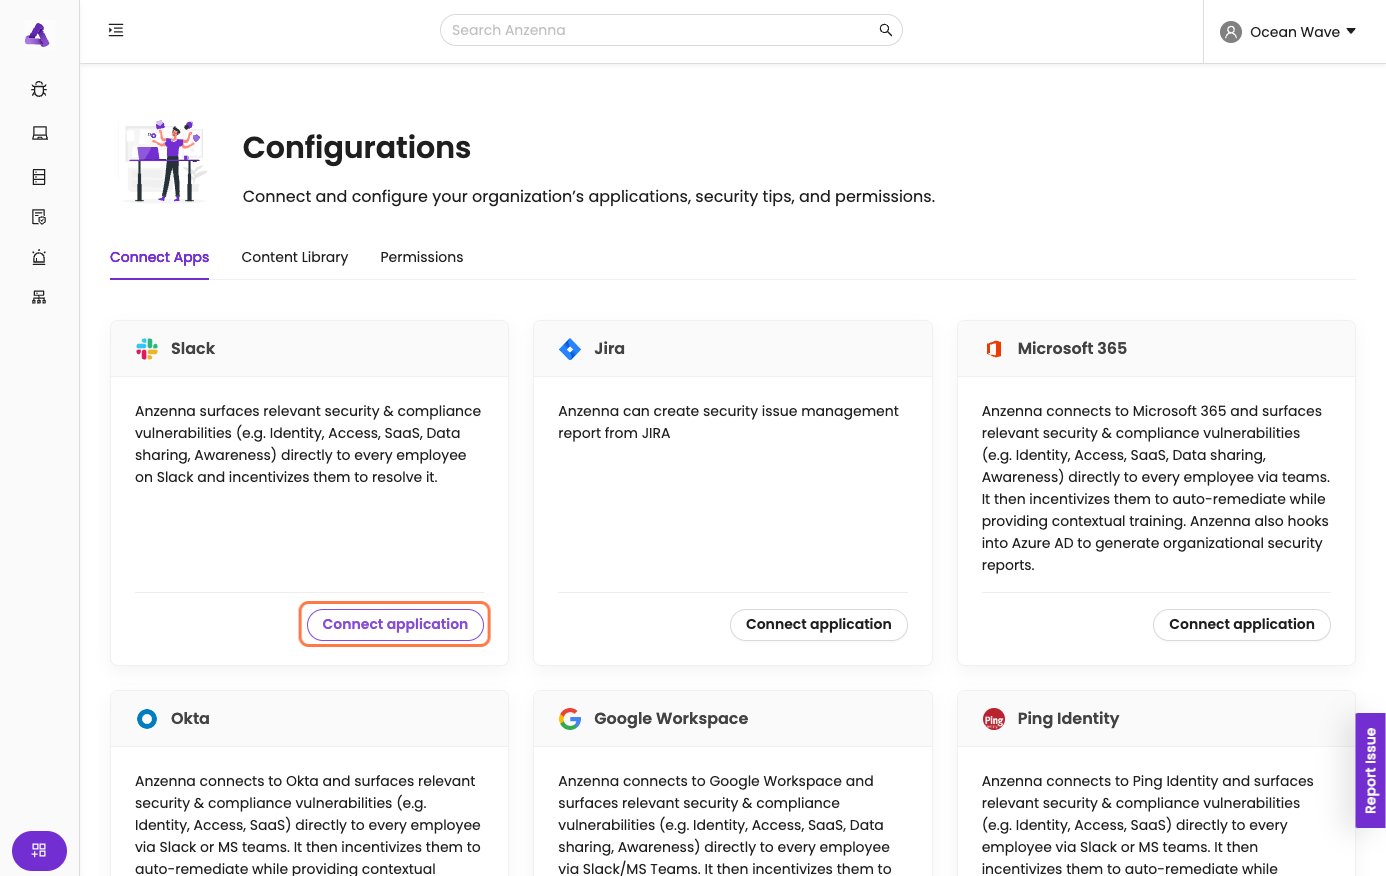The height and width of the screenshot is (876, 1386).
Task: Open the org chart icon in sidebar
Action: [x=39, y=297]
